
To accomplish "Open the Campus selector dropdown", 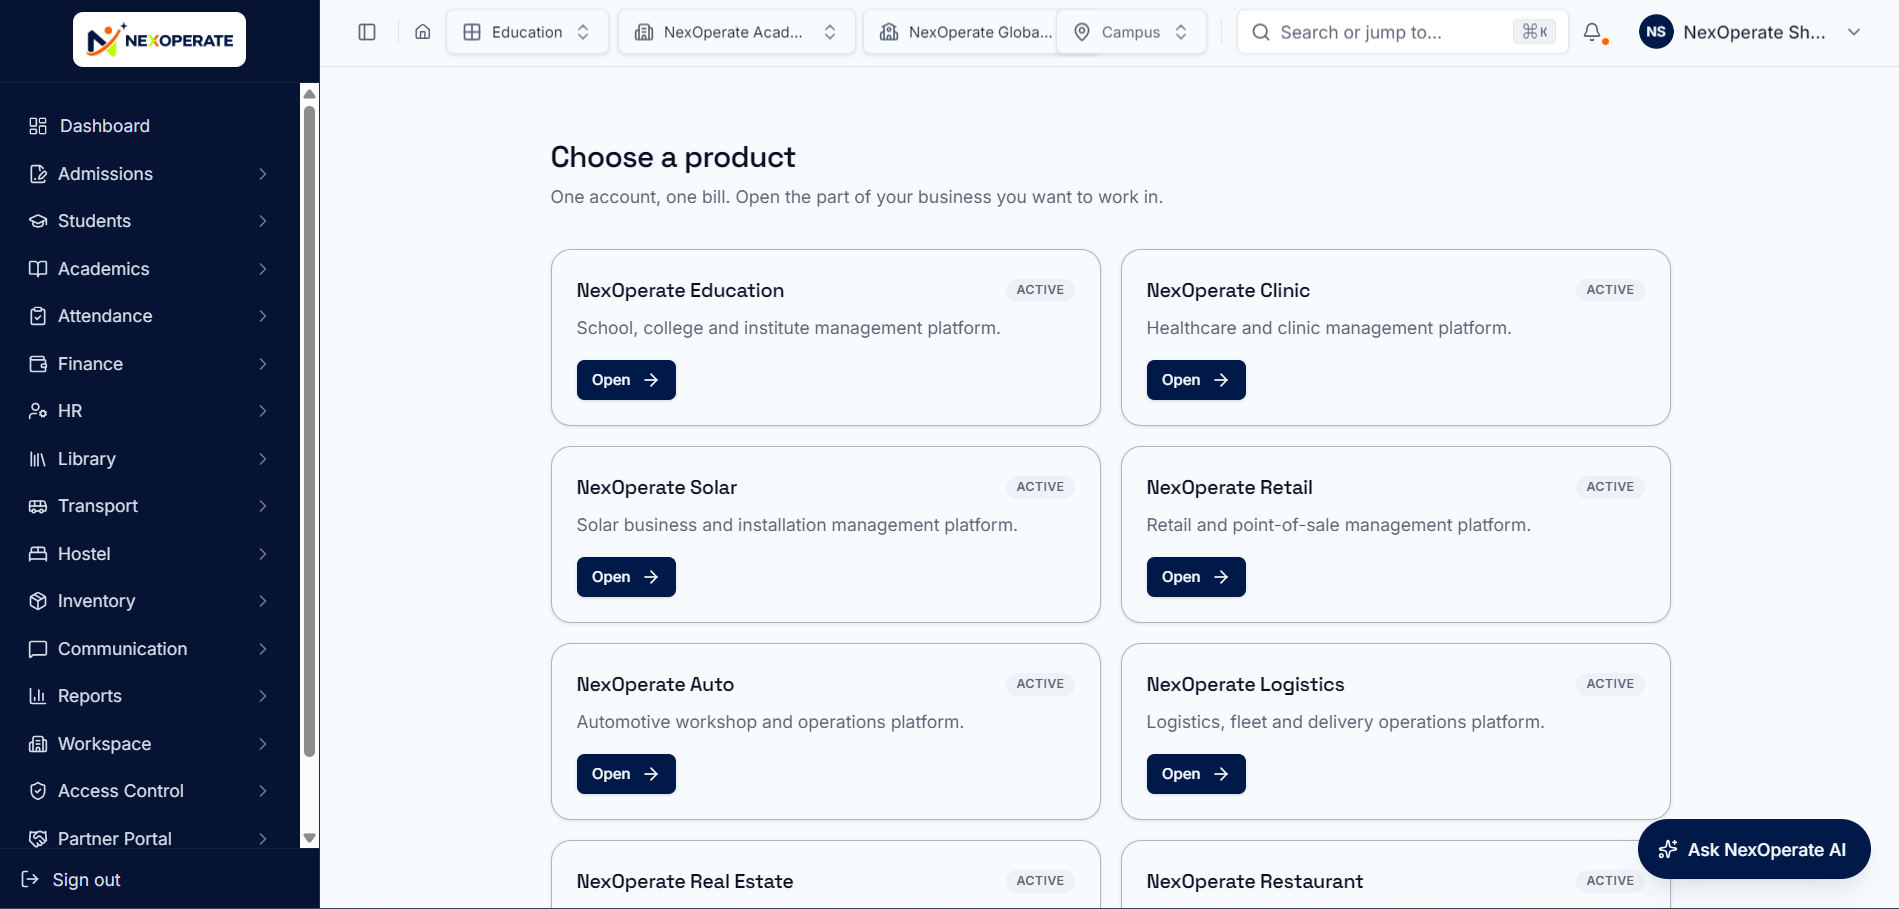I will [1131, 32].
